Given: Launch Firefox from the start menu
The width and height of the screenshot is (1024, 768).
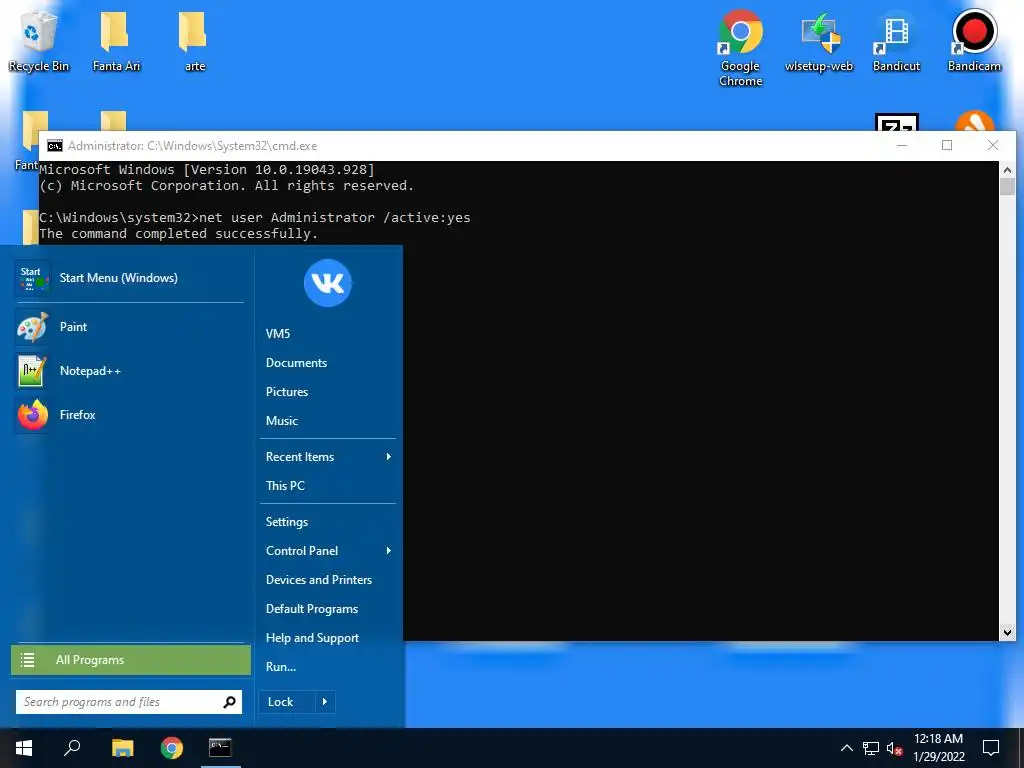Looking at the screenshot, I should (x=129, y=415).
